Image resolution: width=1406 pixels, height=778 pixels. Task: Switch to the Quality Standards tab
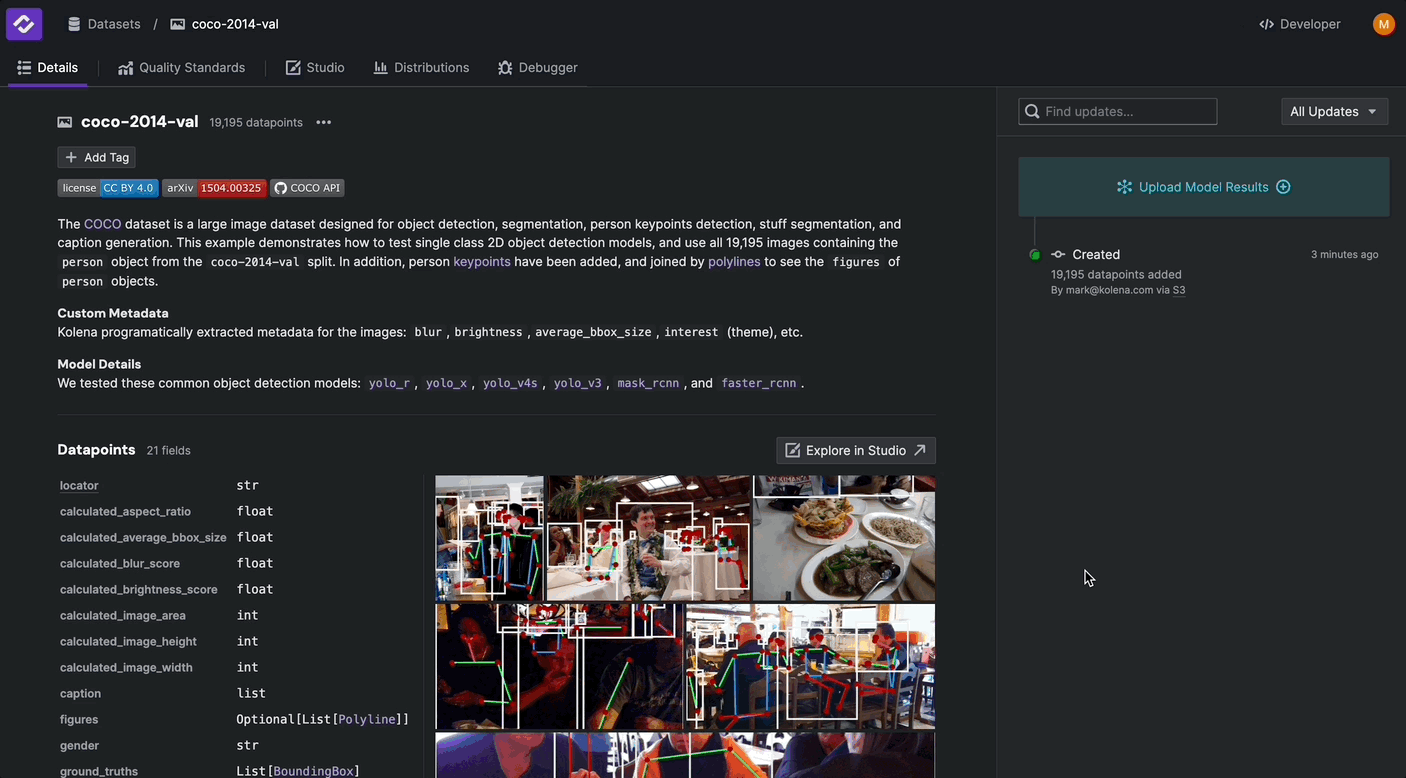(x=181, y=68)
